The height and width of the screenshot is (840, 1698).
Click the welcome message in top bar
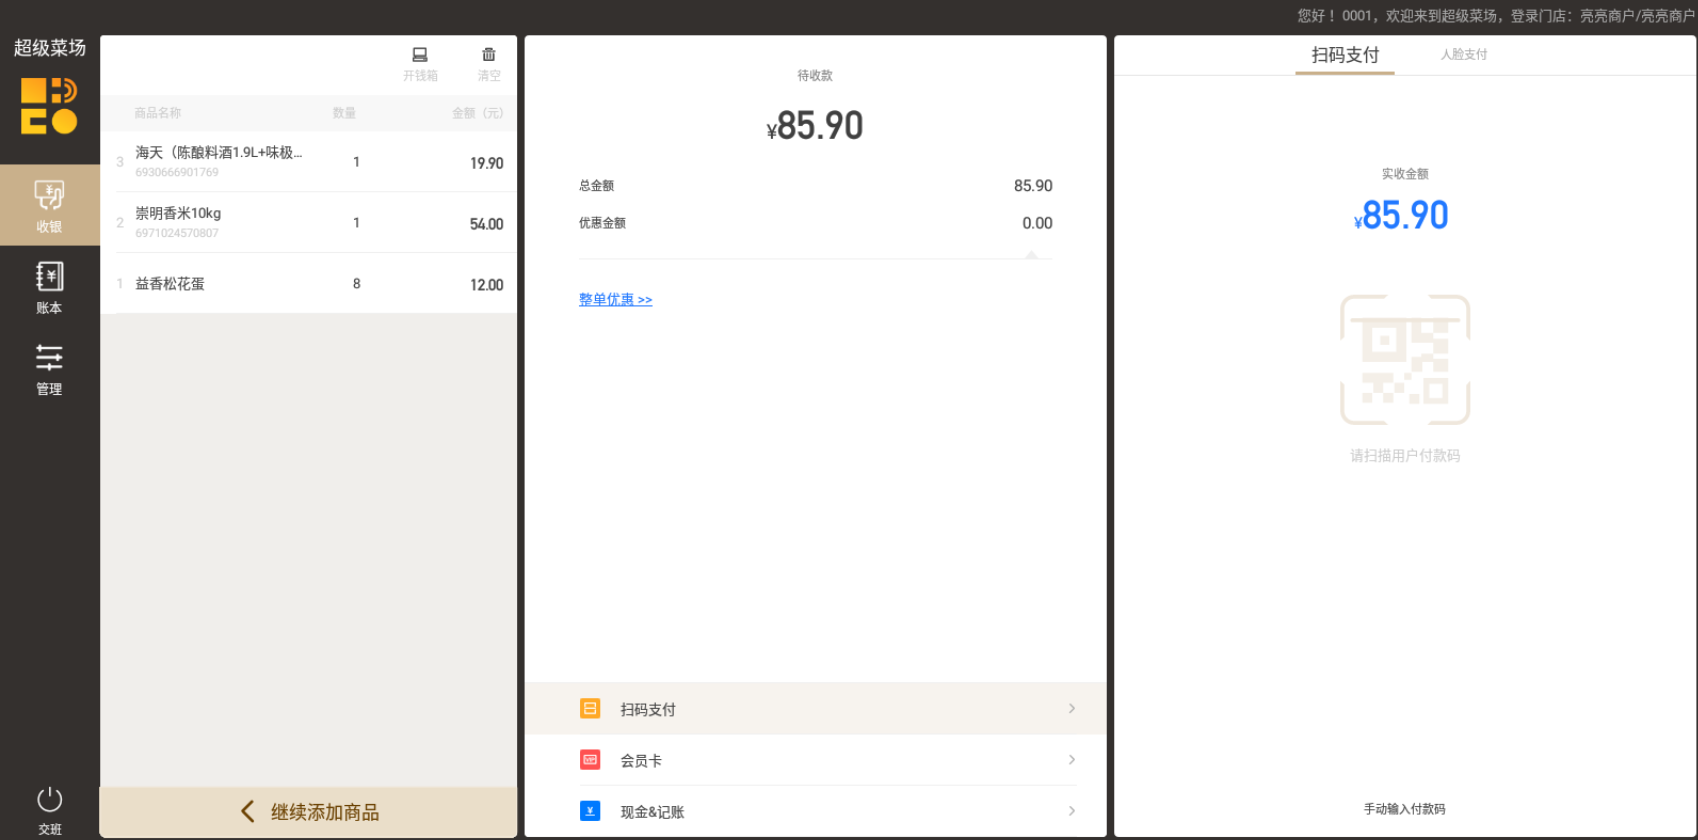1496,16
